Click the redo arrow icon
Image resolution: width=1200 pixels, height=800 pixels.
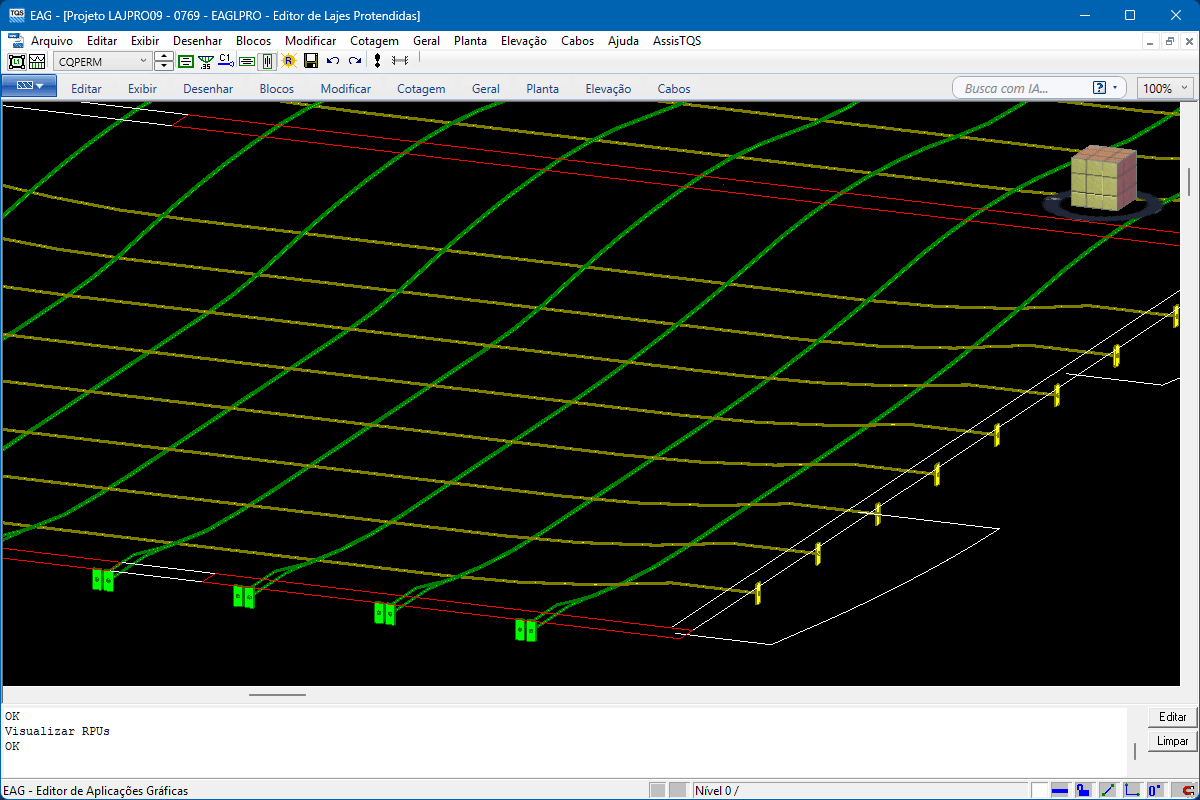(x=355, y=61)
